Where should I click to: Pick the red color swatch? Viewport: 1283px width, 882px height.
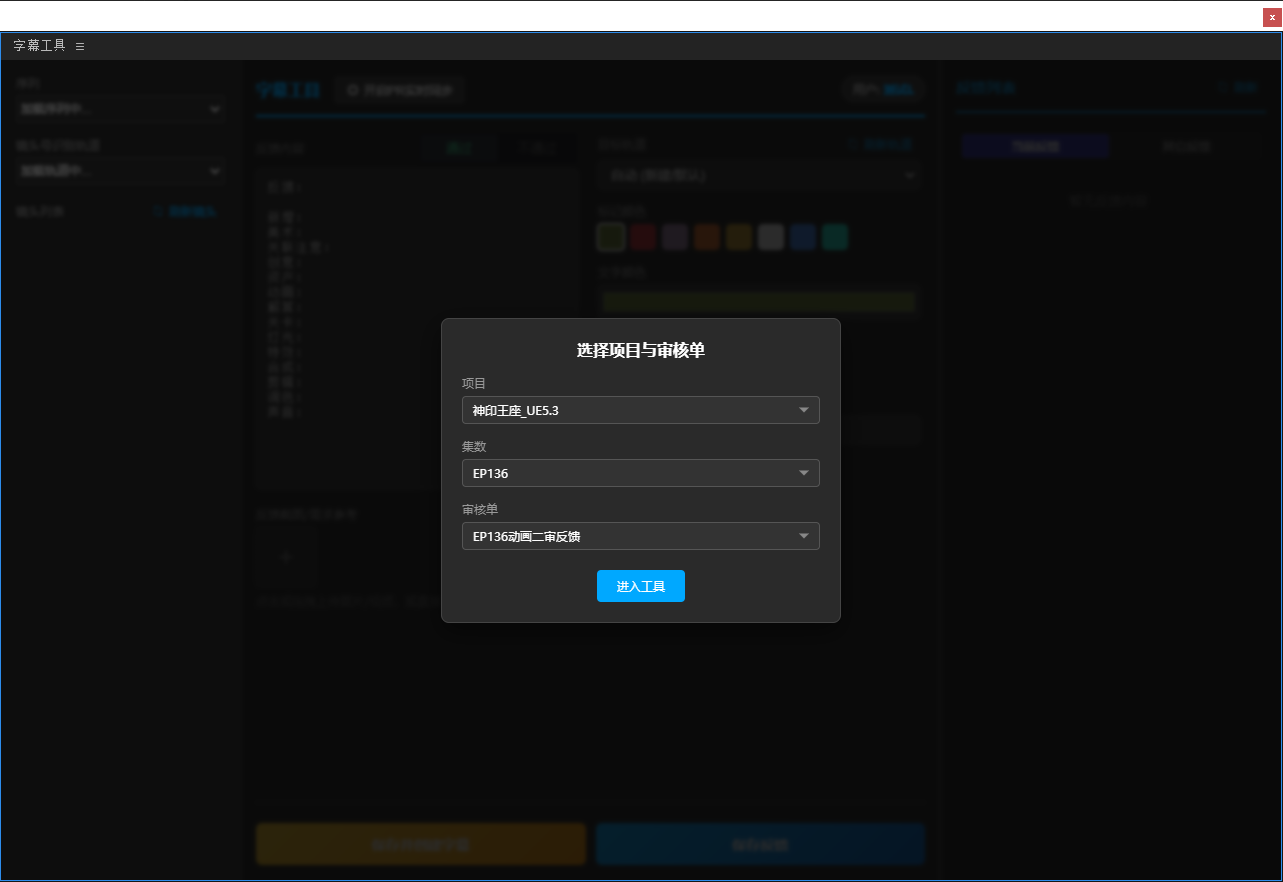(x=643, y=237)
